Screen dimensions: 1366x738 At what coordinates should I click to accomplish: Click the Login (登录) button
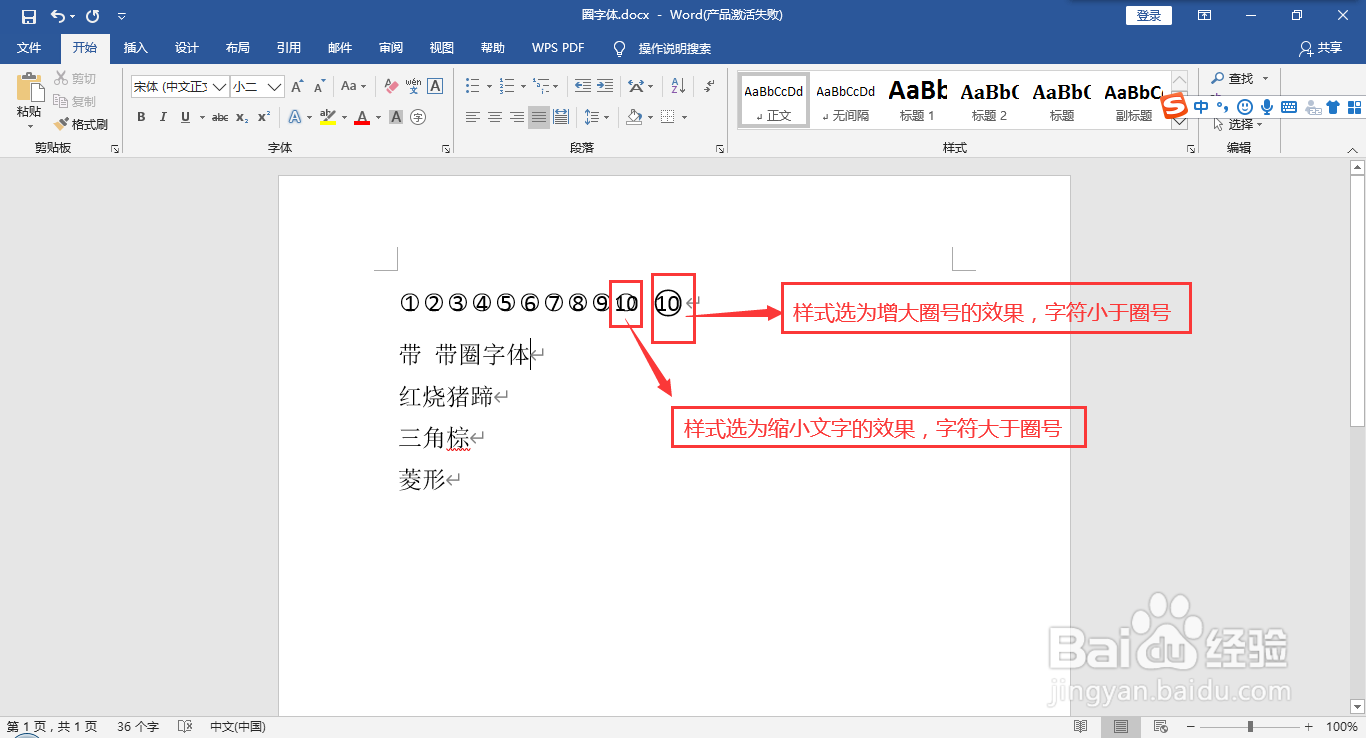[x=1149, y=15]
